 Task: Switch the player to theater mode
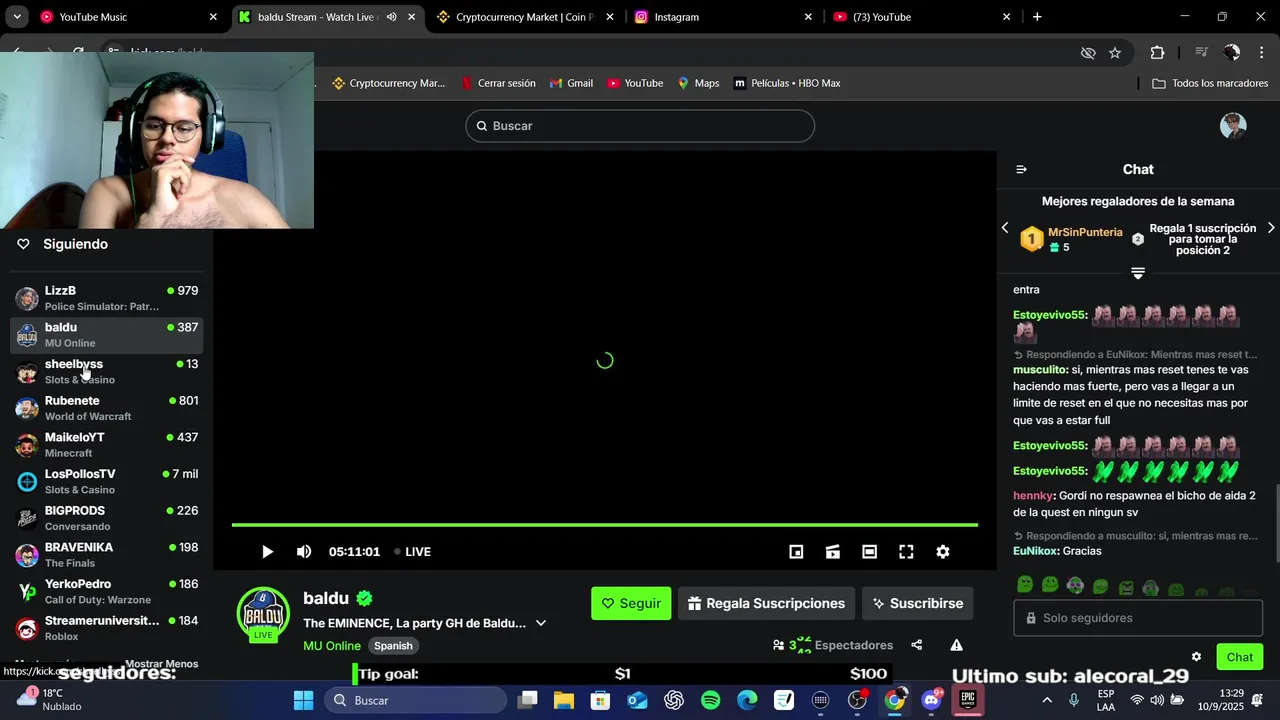[x=869, y=552]
